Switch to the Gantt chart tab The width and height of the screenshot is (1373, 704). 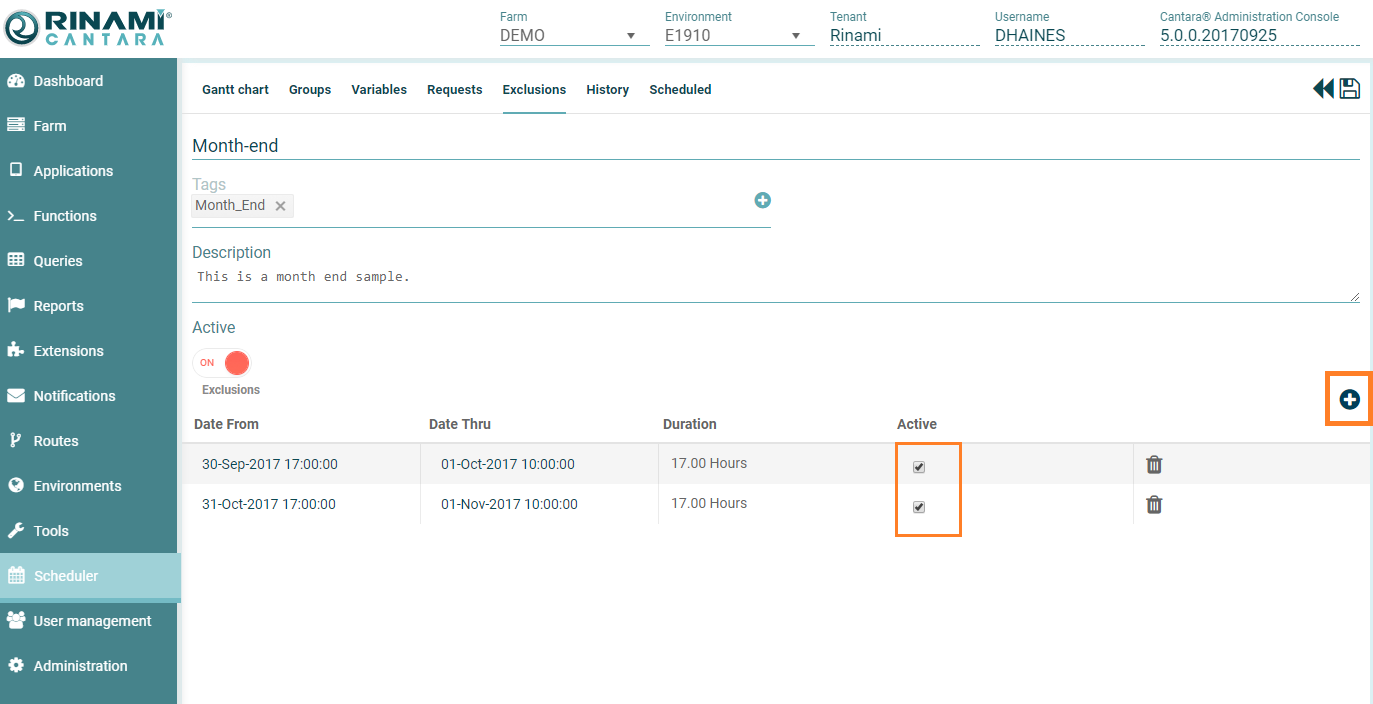(235, 90)
